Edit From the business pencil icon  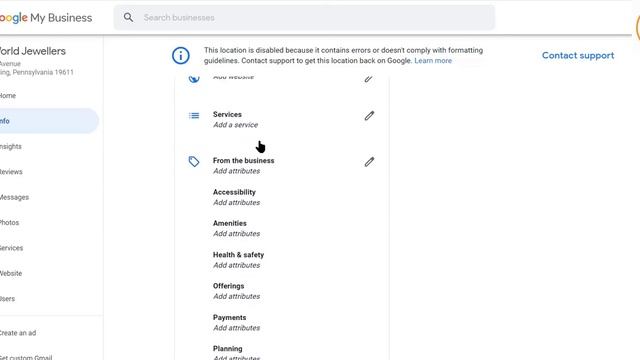369,162
